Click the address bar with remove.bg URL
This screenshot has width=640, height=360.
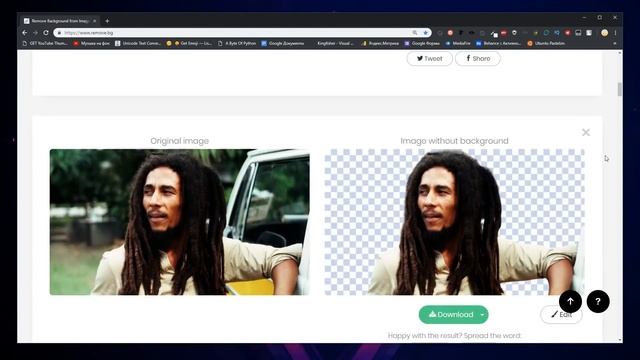coord(242,33)
